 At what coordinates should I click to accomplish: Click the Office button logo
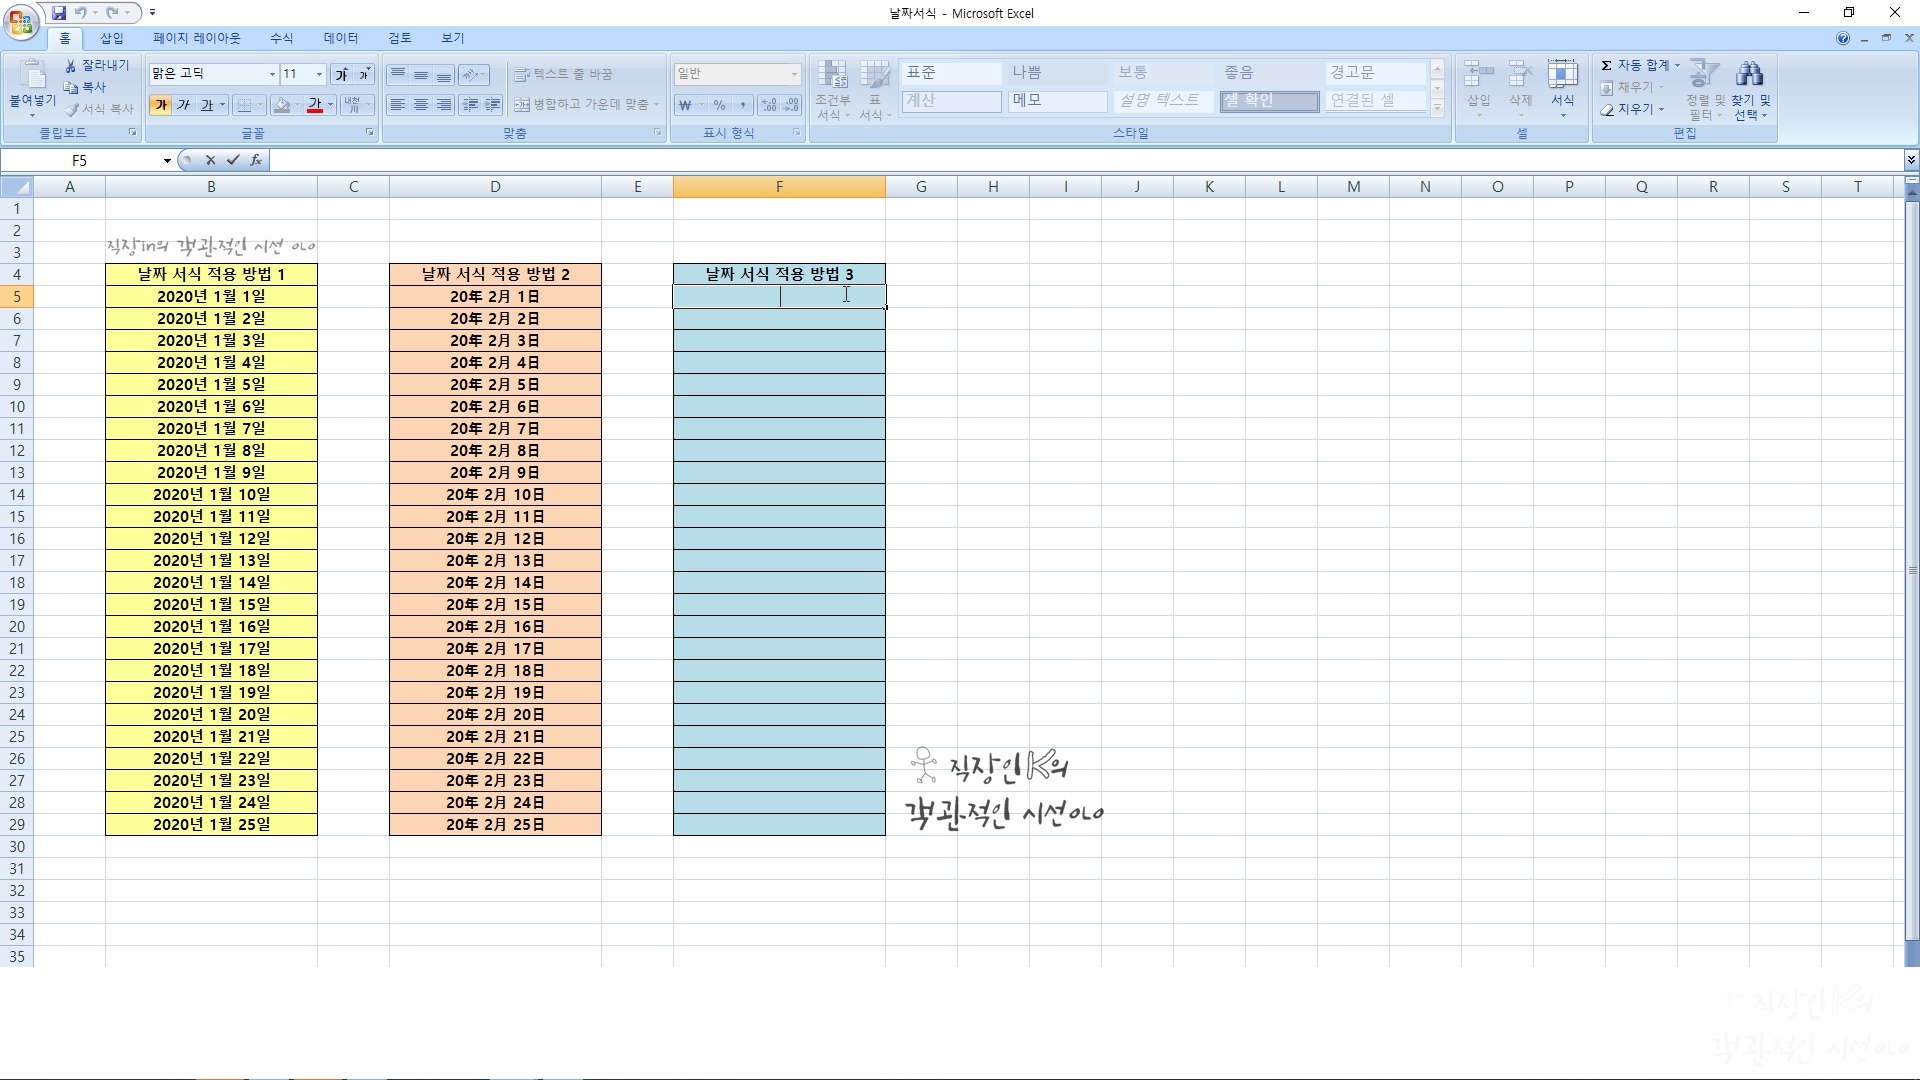[20, 20]
